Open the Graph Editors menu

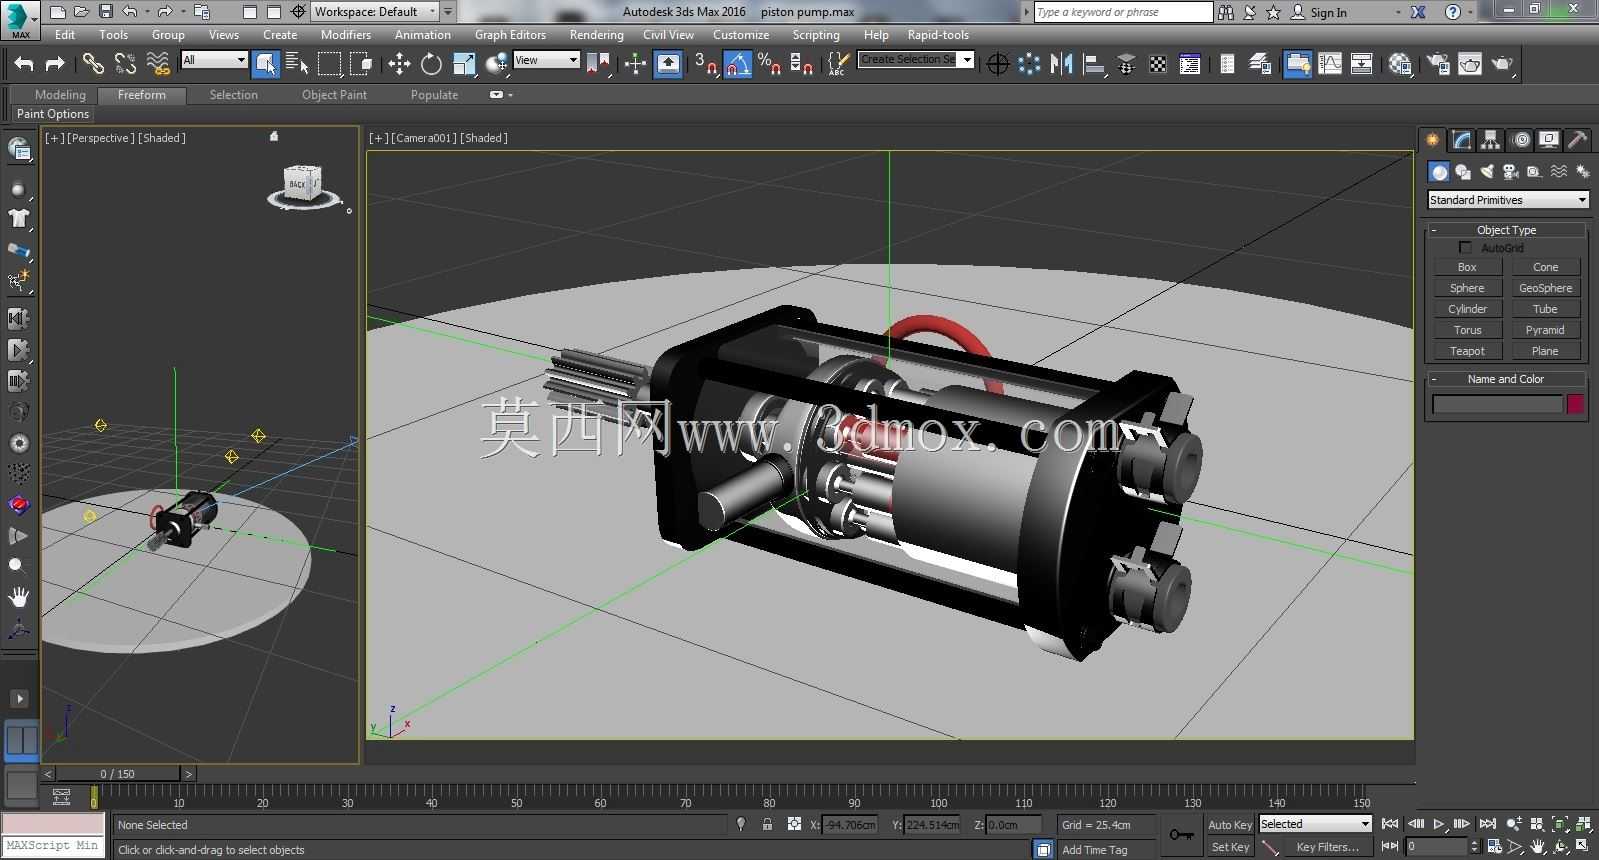click(x=510, y=34)
